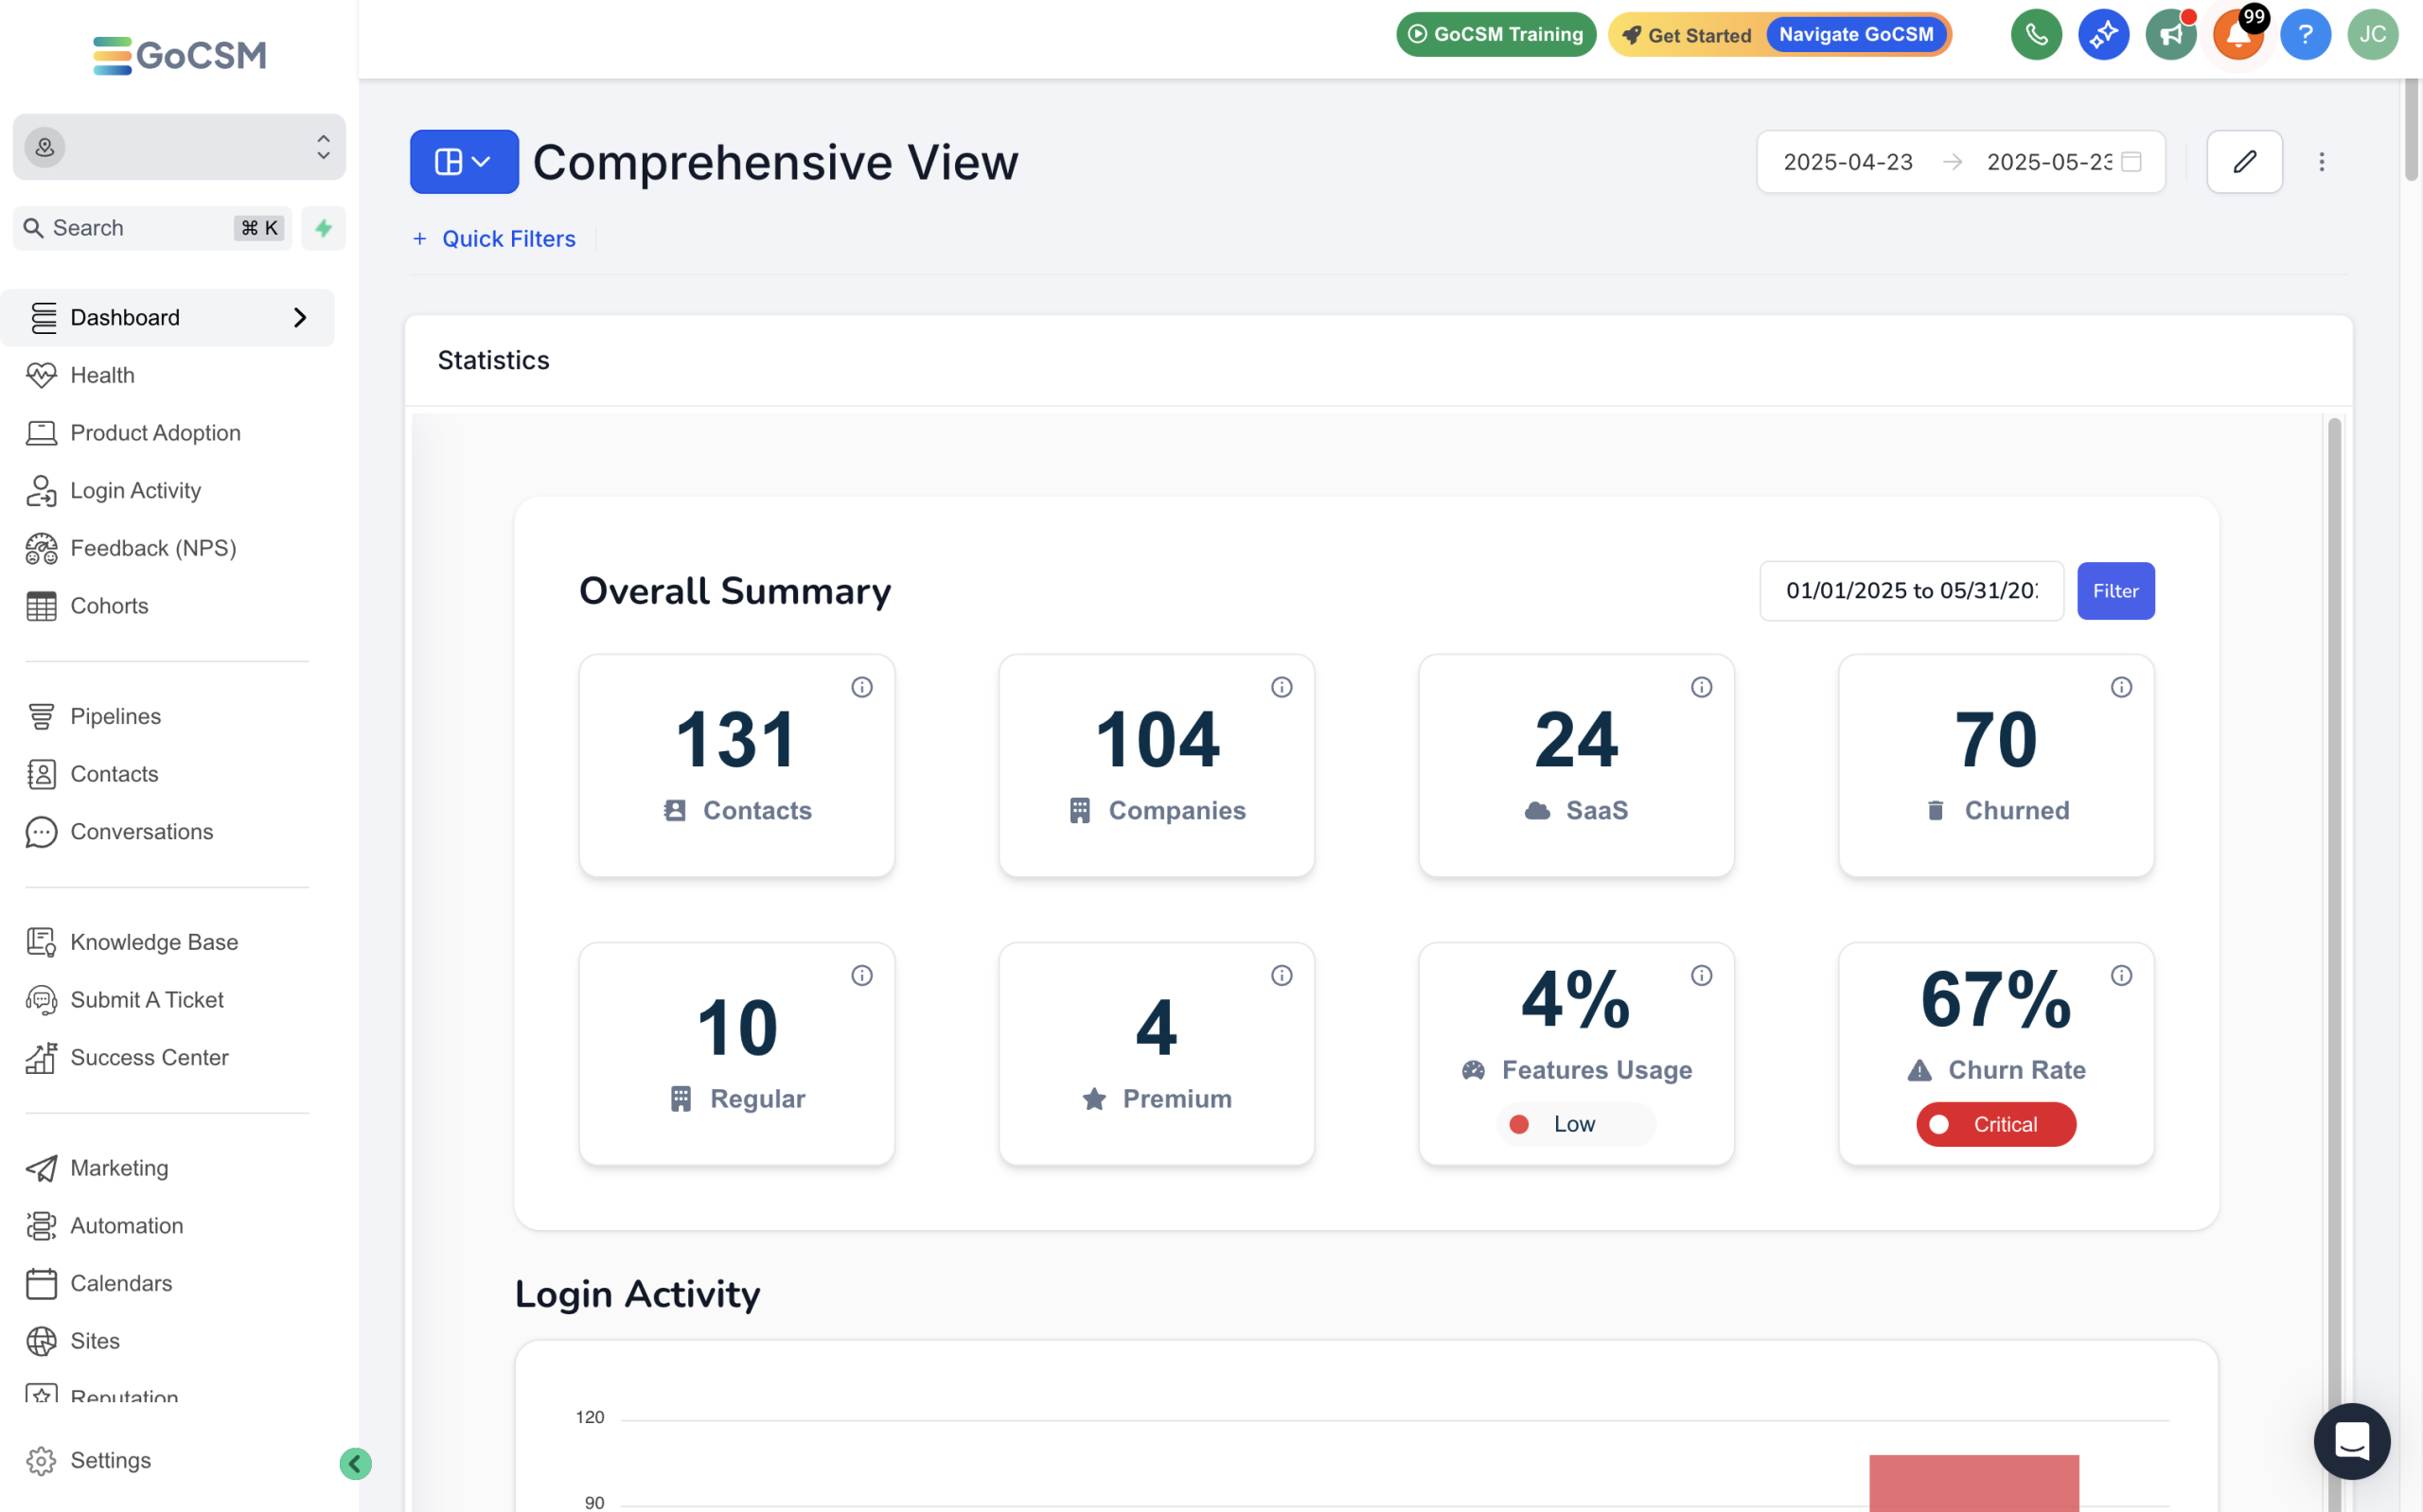Image resolution: width=2423 pixels, height=1512 pixels.
Task: Click info icon on Premium card
Action: [1281, 975]
